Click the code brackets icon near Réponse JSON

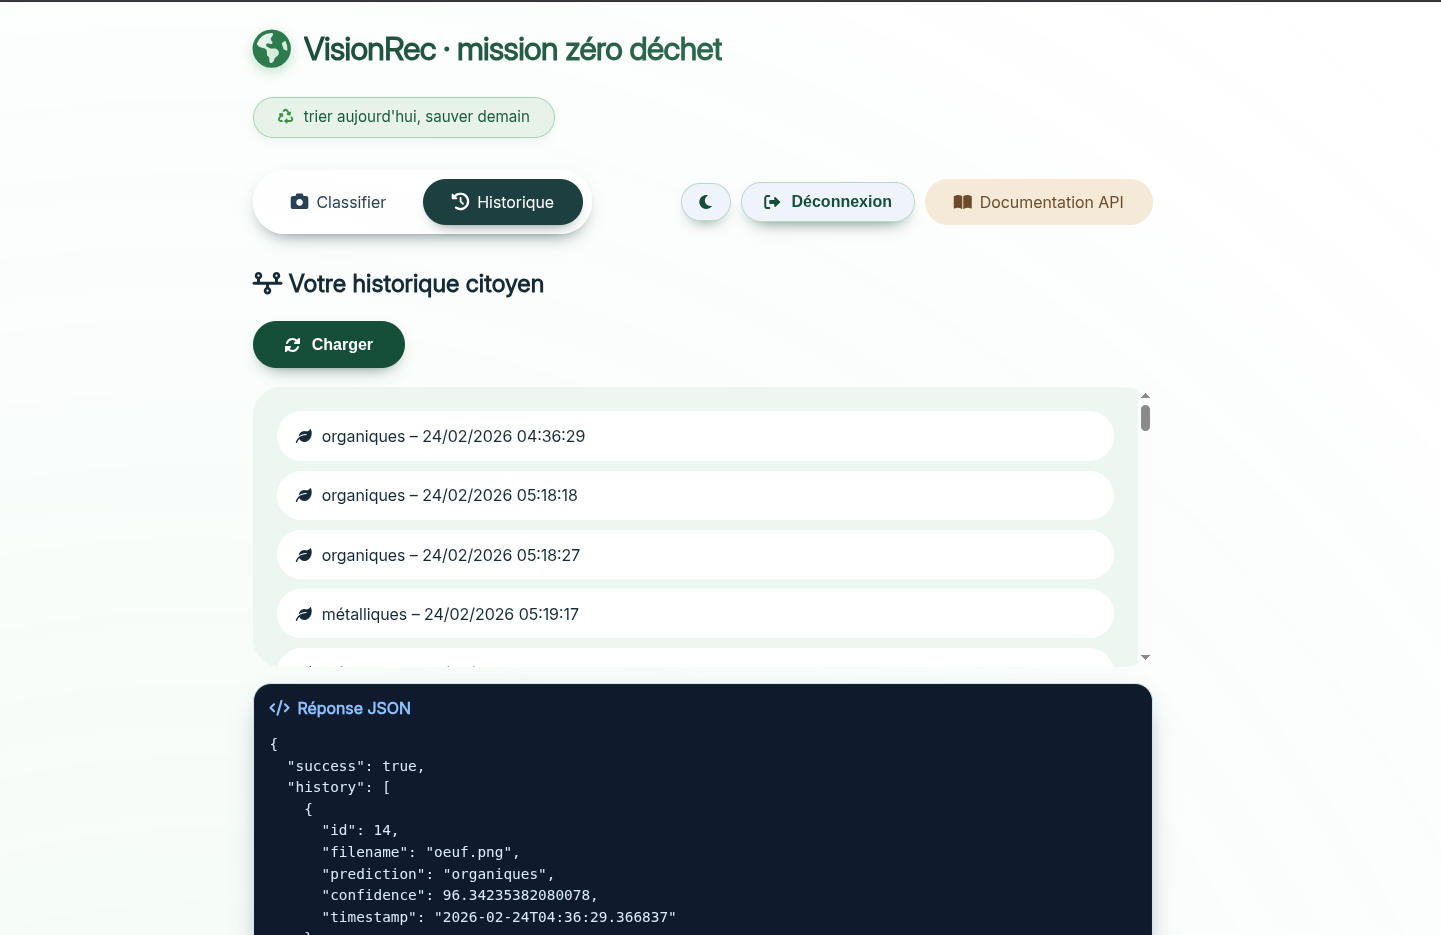pos(280,708)
